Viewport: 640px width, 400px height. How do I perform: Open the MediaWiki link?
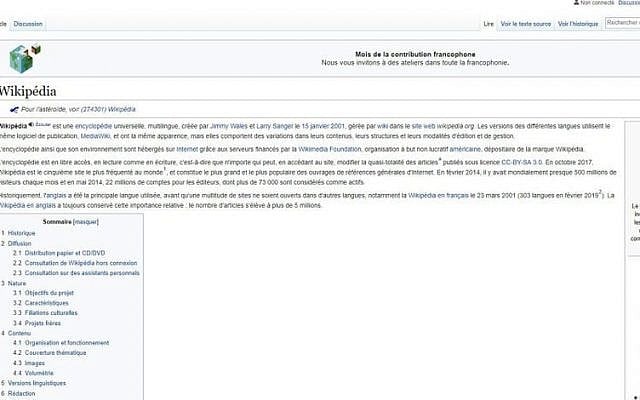coord(96,136)
